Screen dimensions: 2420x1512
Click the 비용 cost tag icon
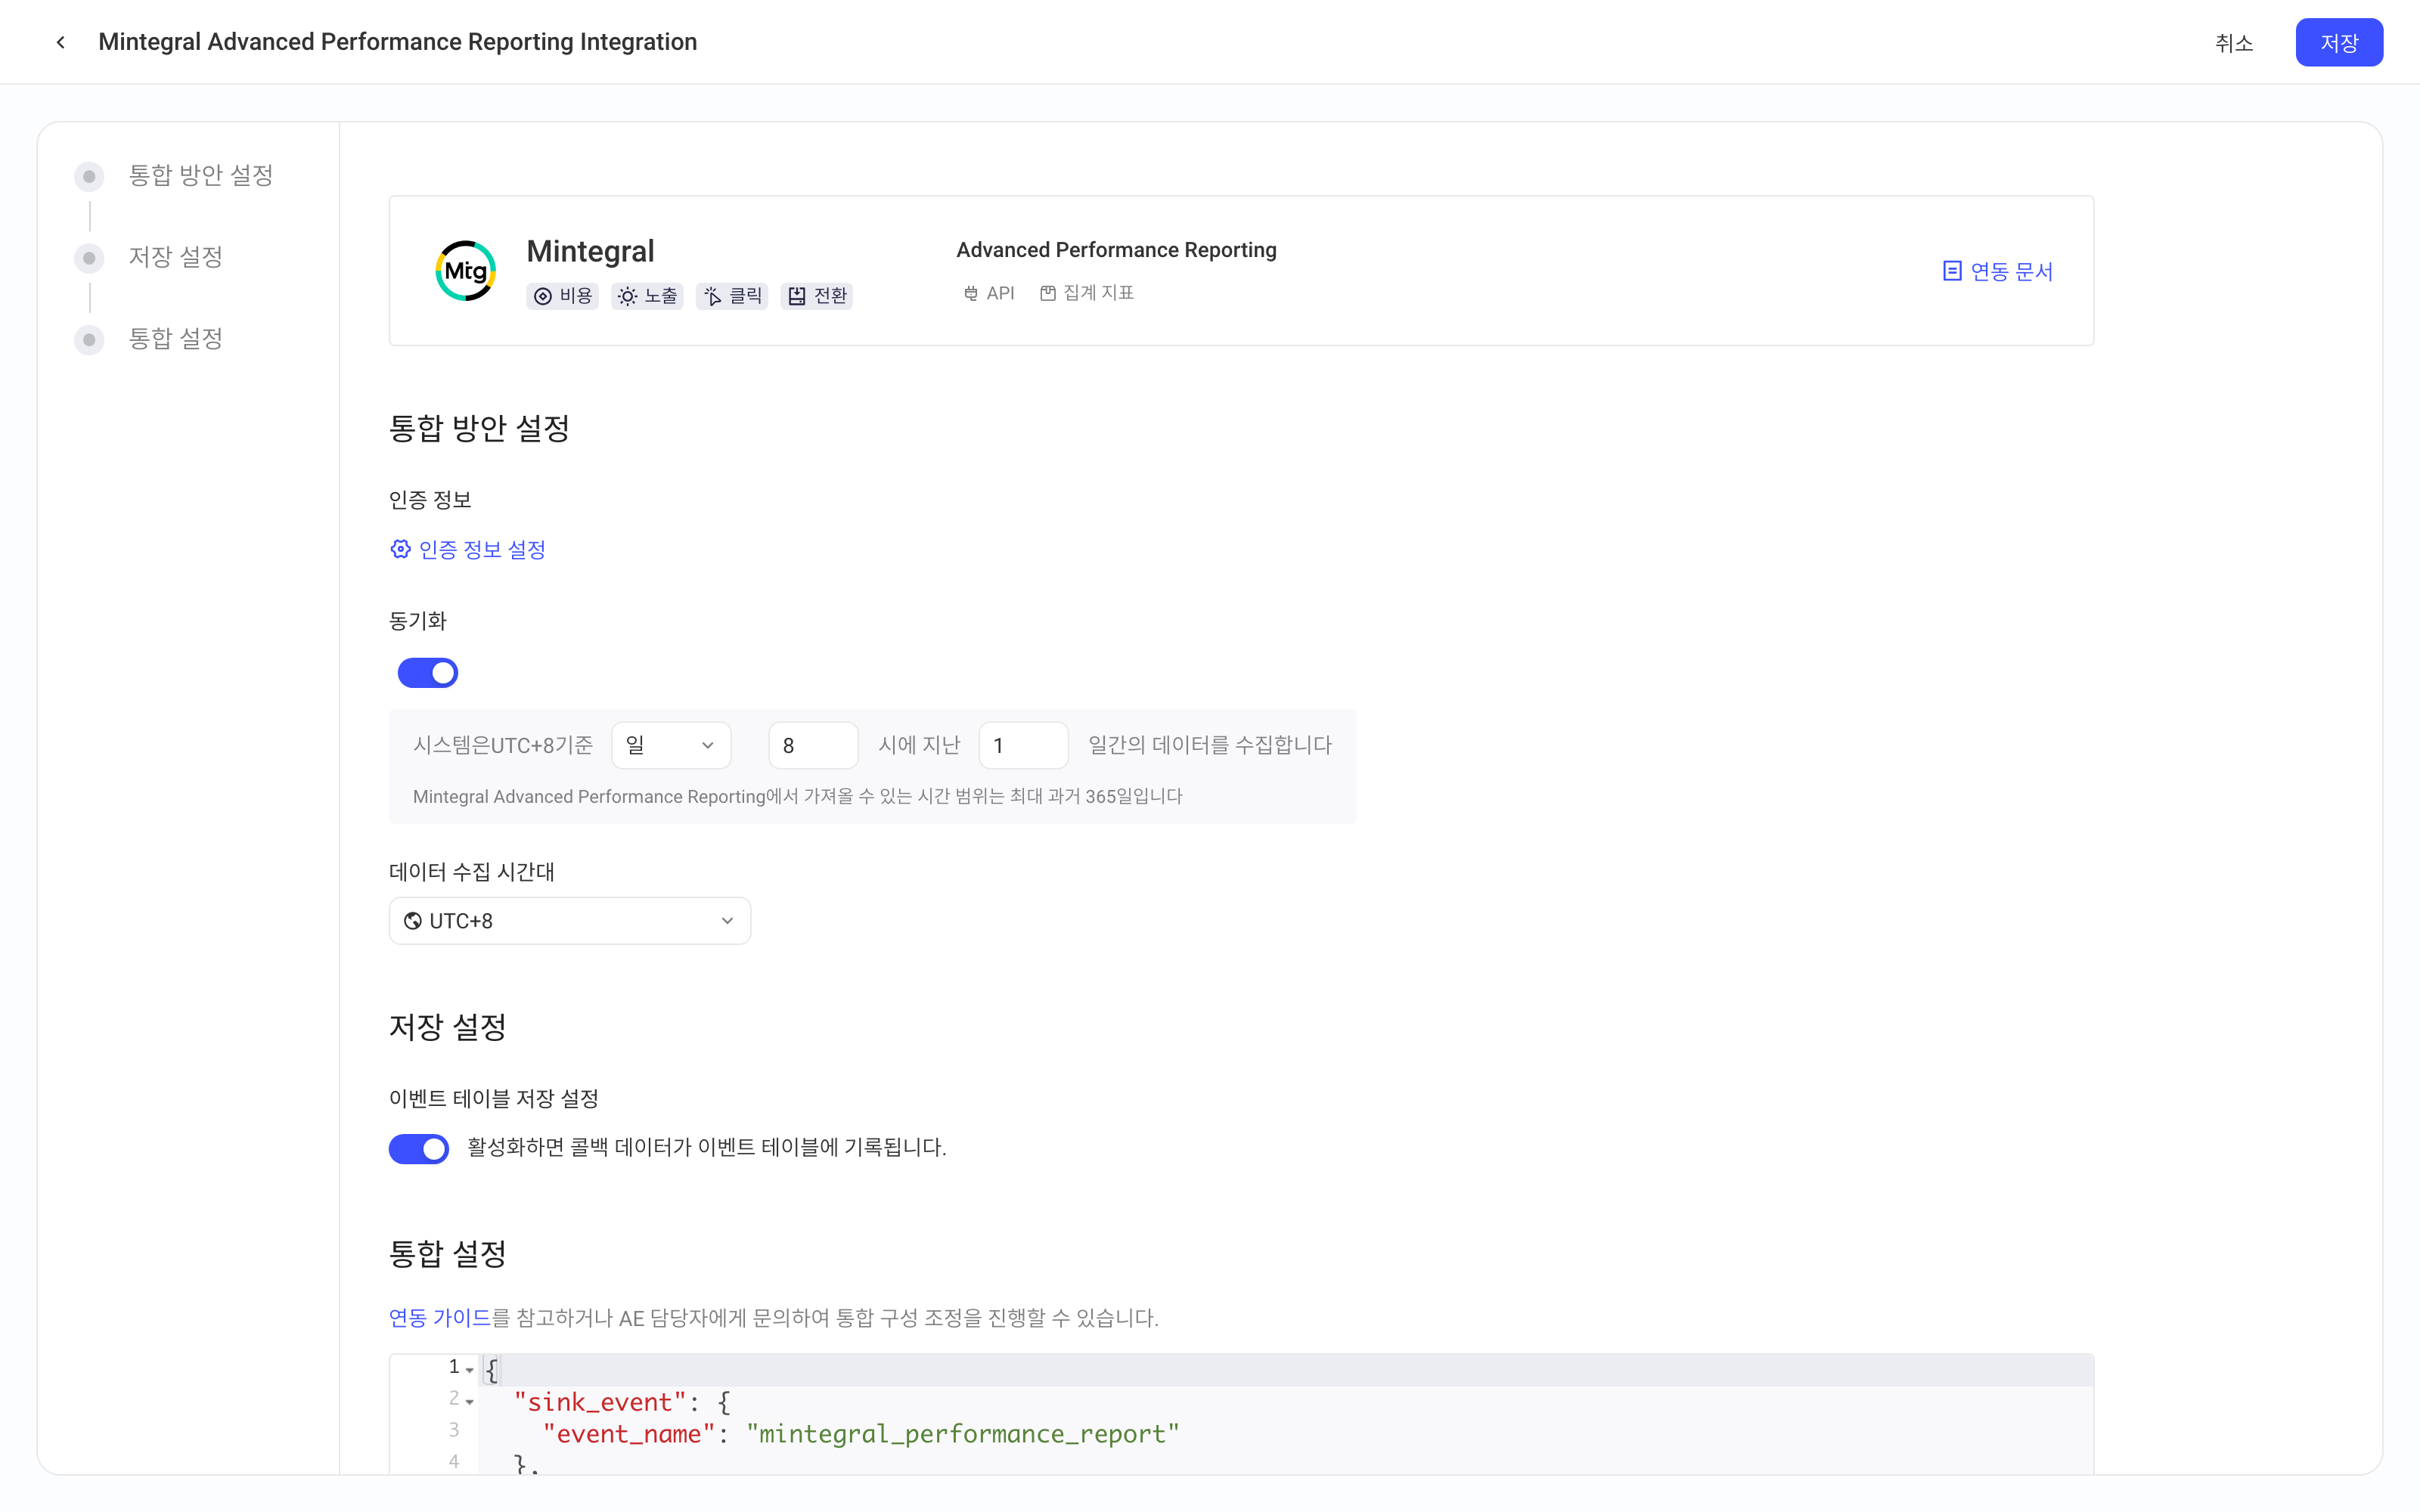pyautogui.click(x=543, y=296)
